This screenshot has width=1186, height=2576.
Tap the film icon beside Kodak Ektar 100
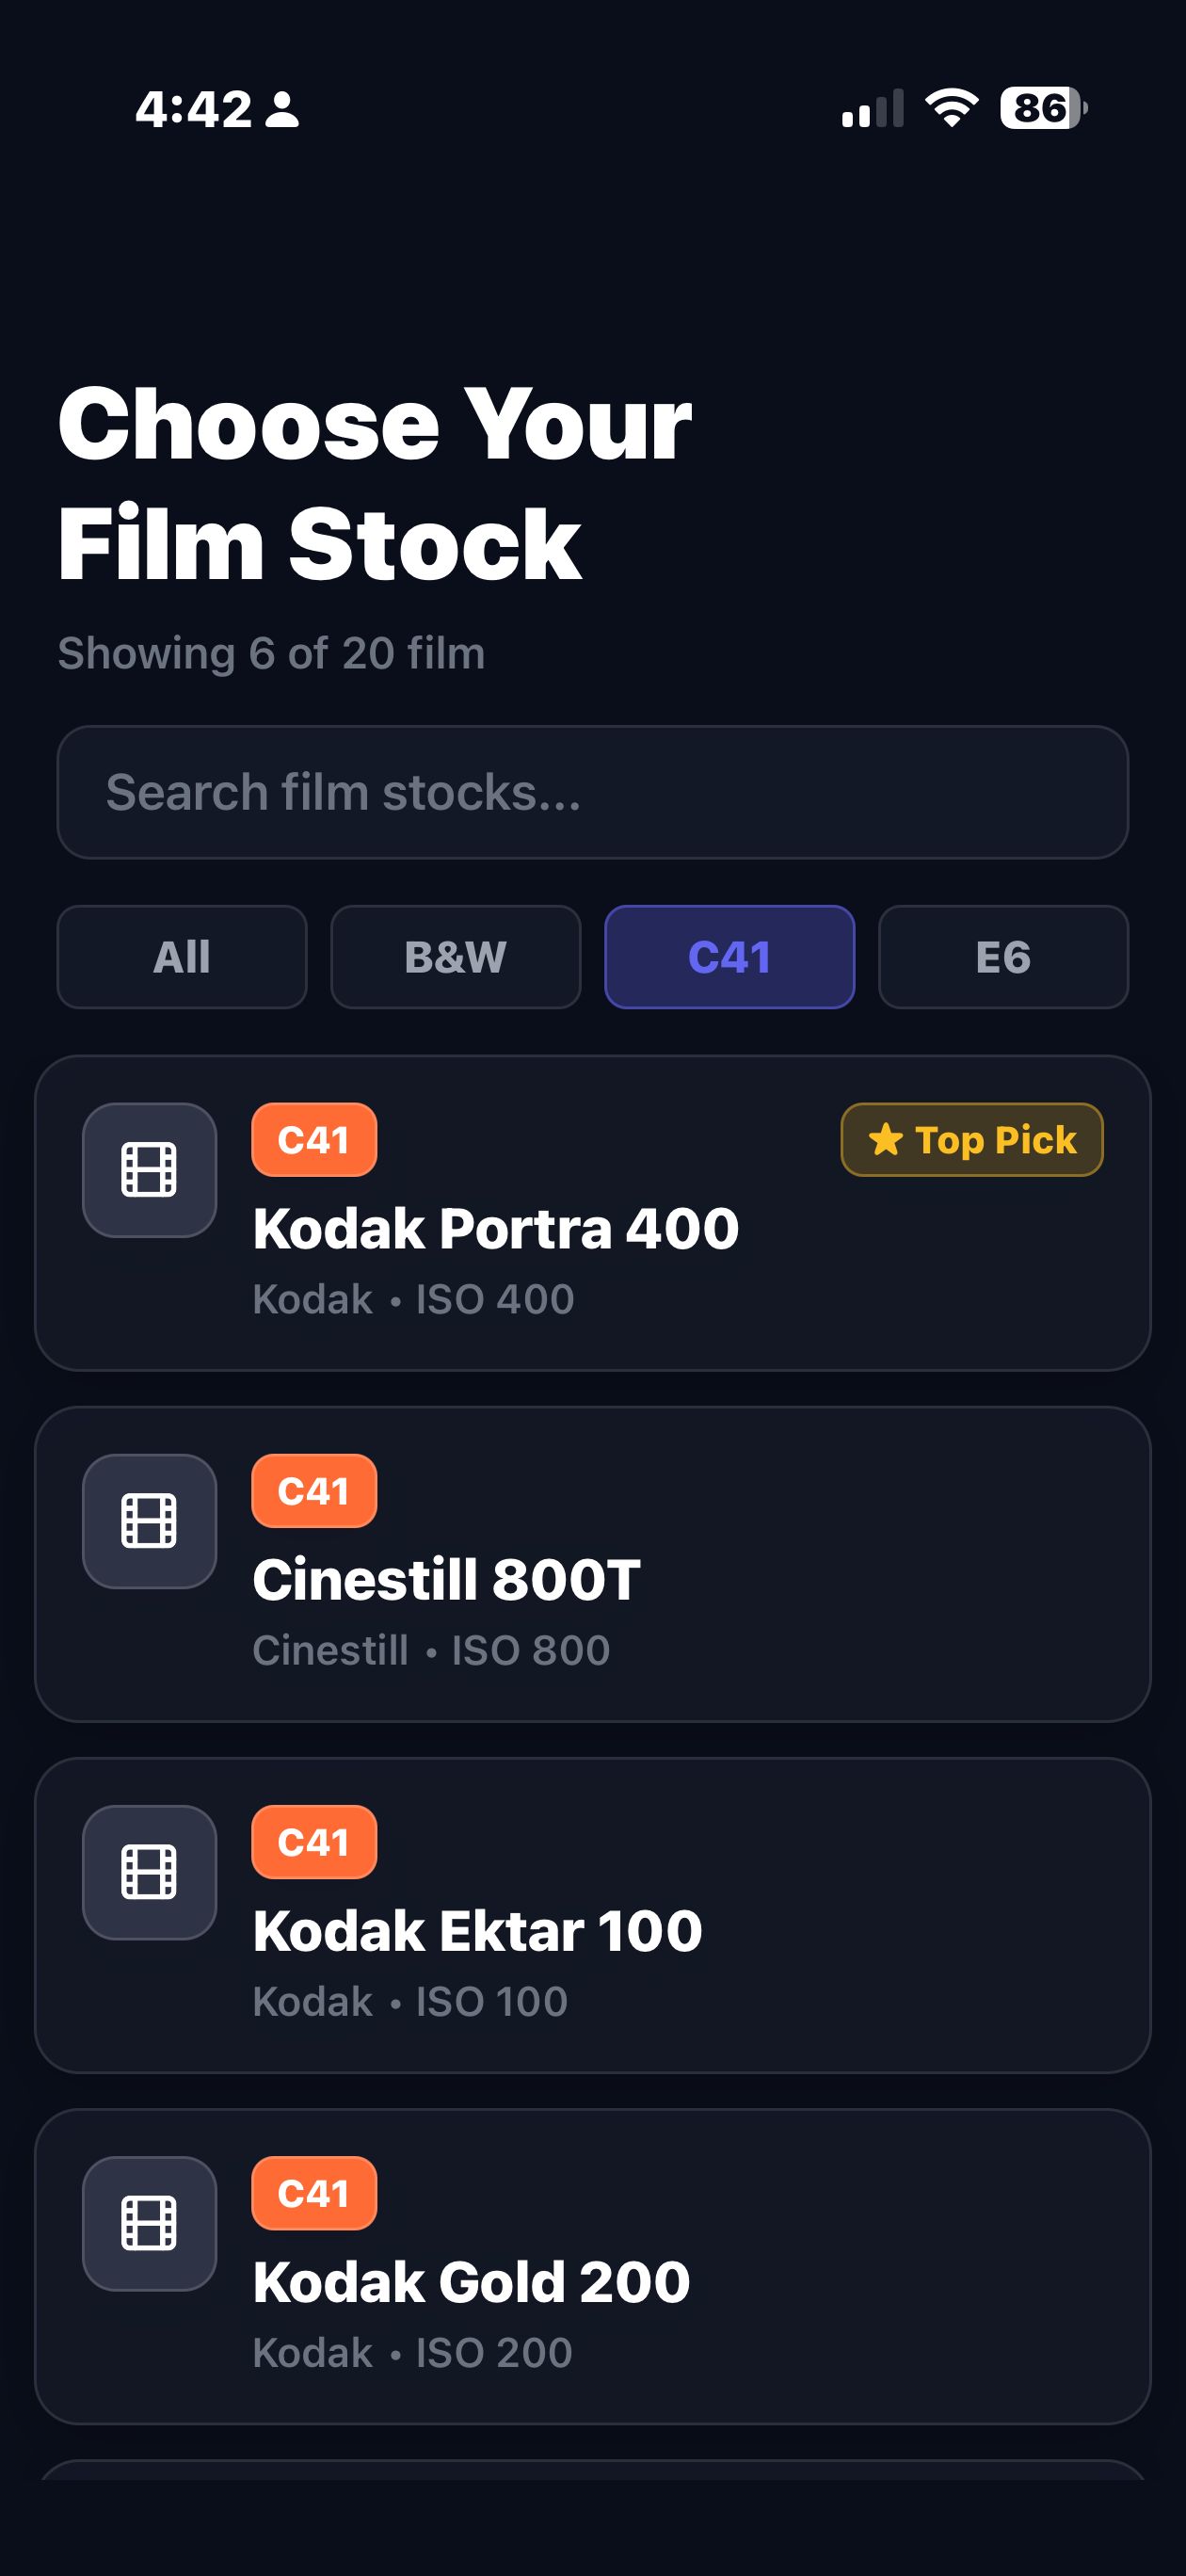[x=149, y=1871]
